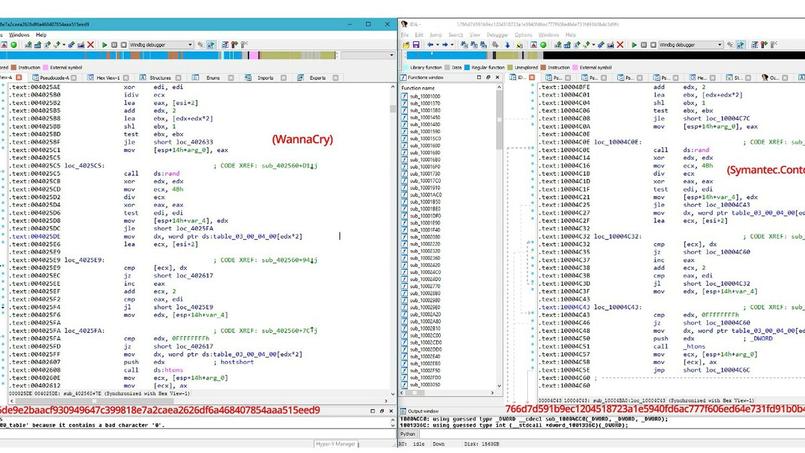The image size is (805, 453).
Task: Click close box on Imports tab
Action: click(x=283, y=78)
